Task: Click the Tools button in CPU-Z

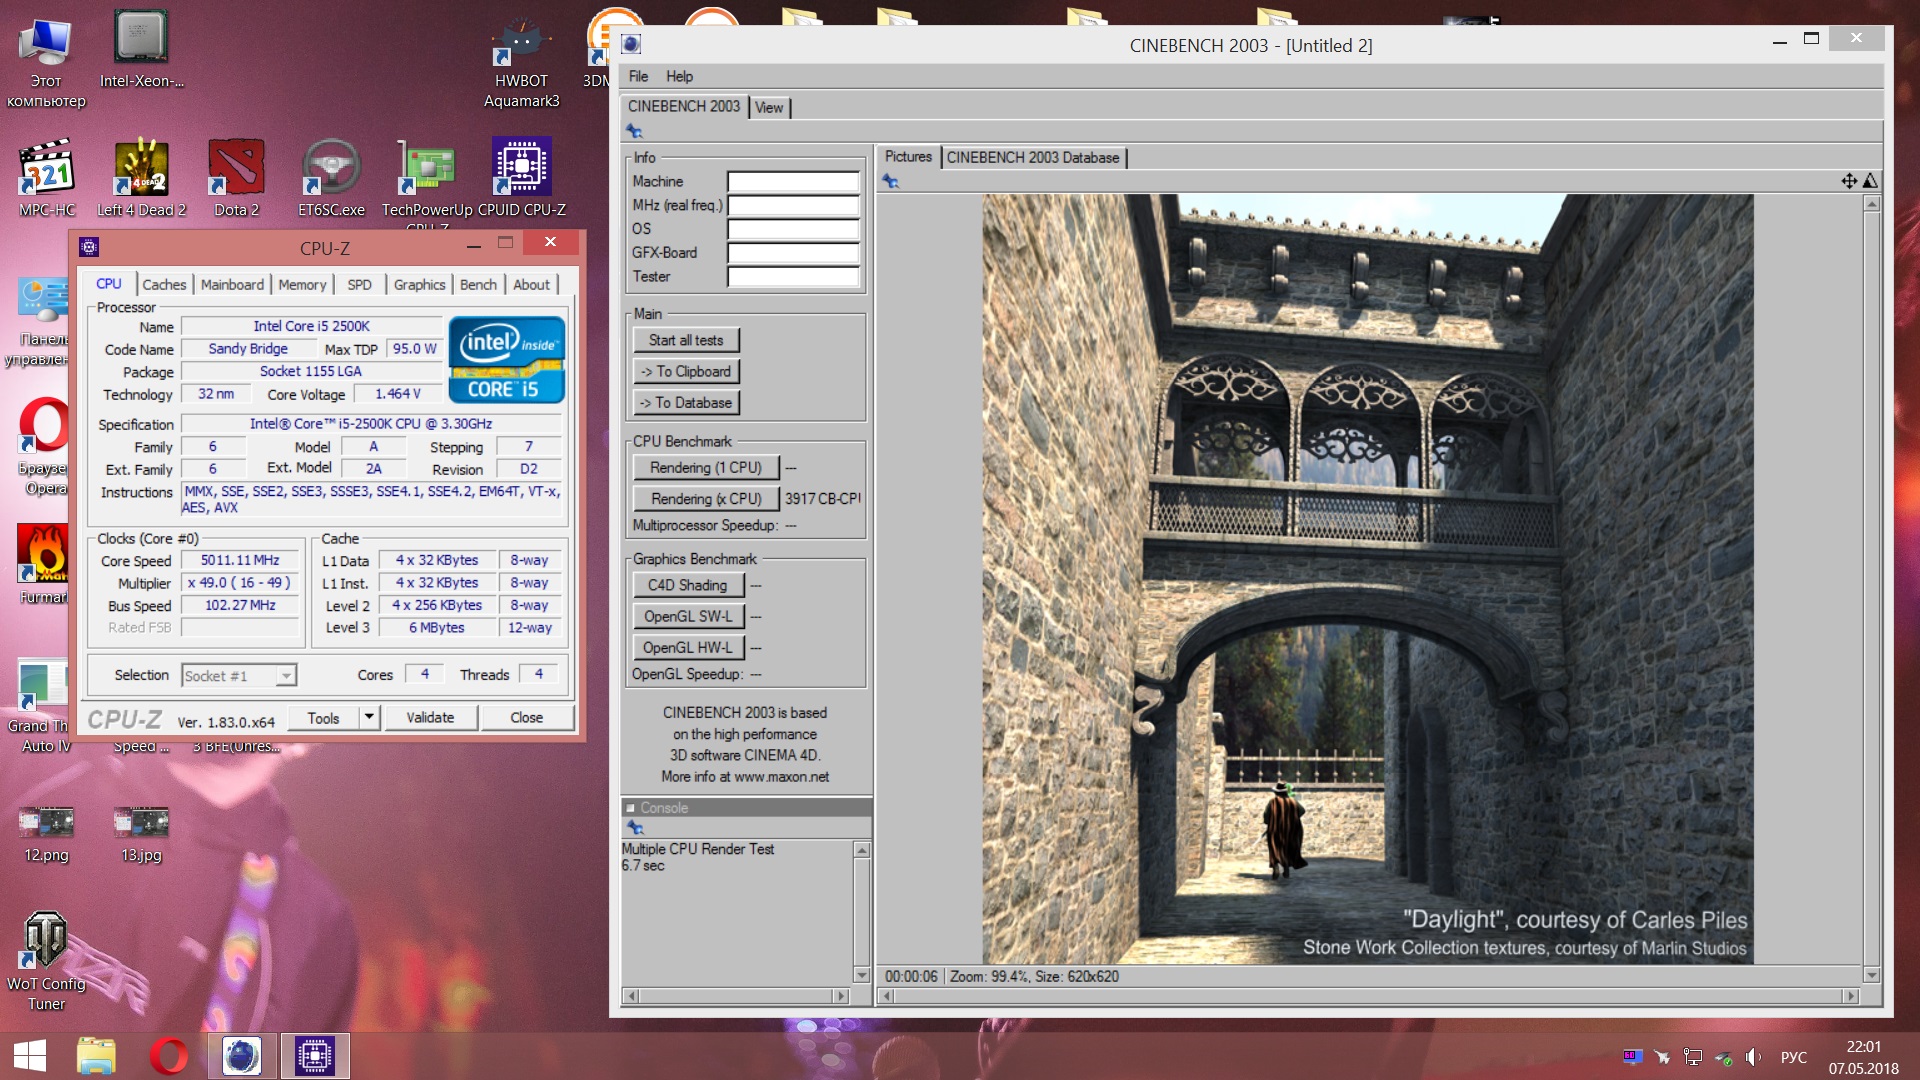Action: tap(323, 717)
